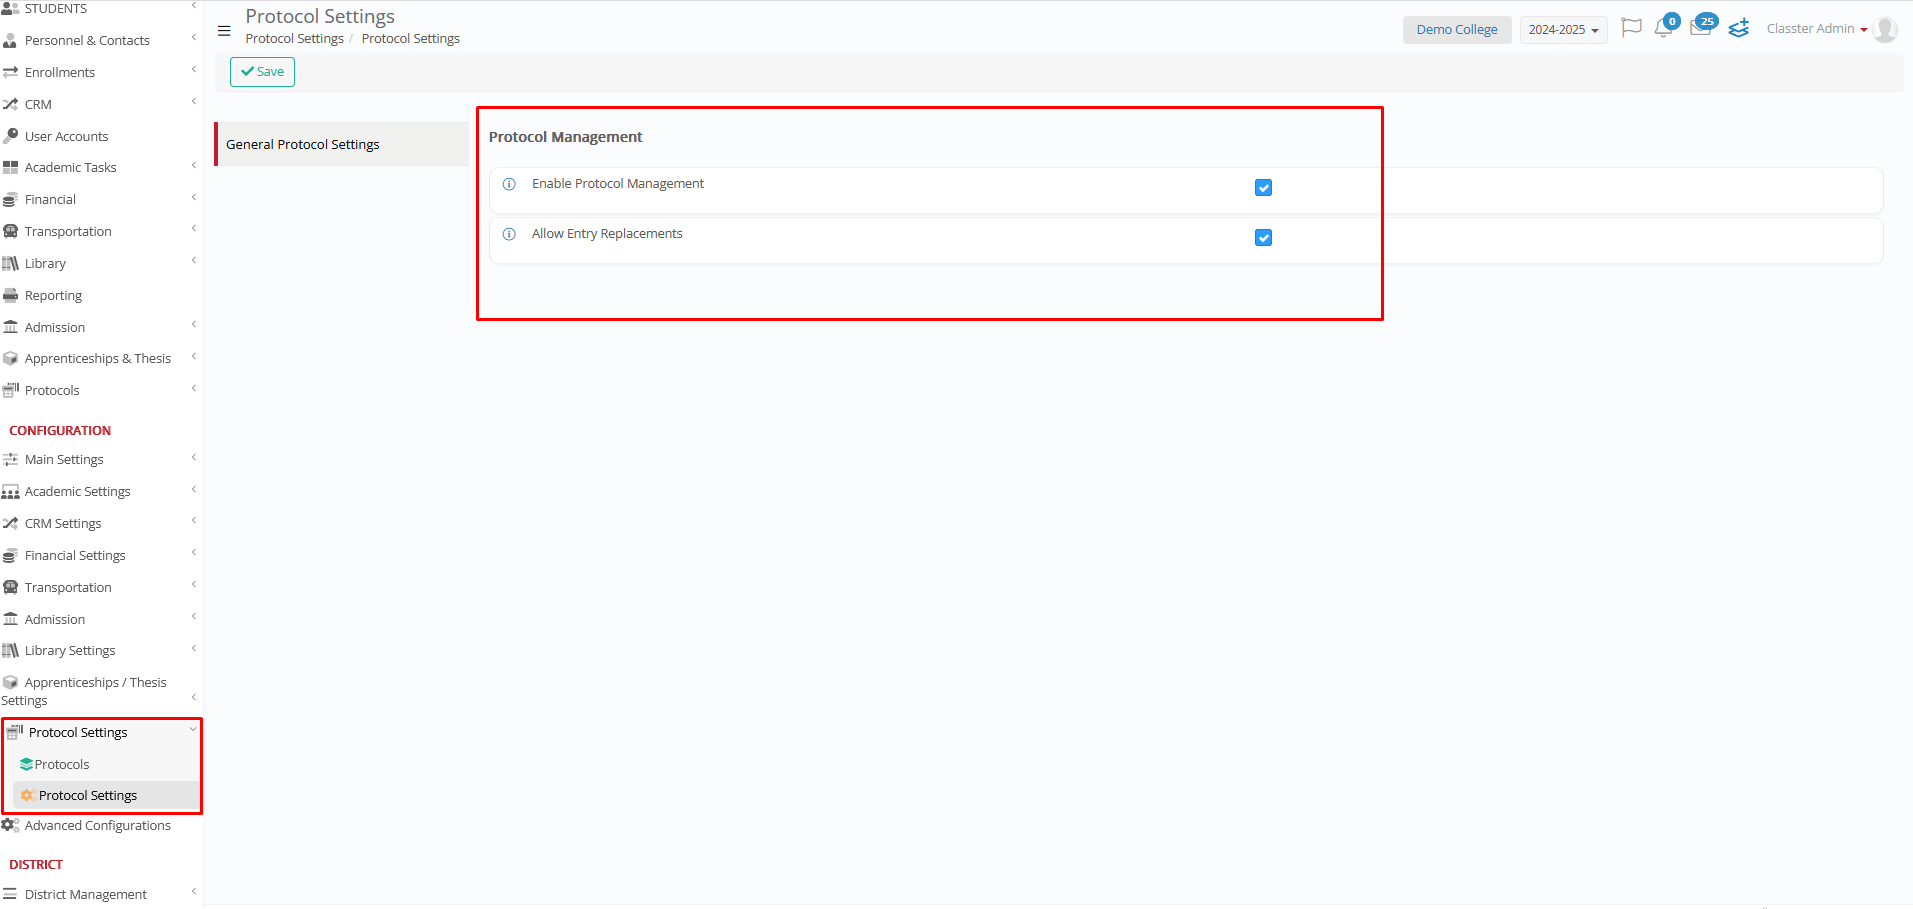
Task: Click the Demo College button
Action: 1456,30
